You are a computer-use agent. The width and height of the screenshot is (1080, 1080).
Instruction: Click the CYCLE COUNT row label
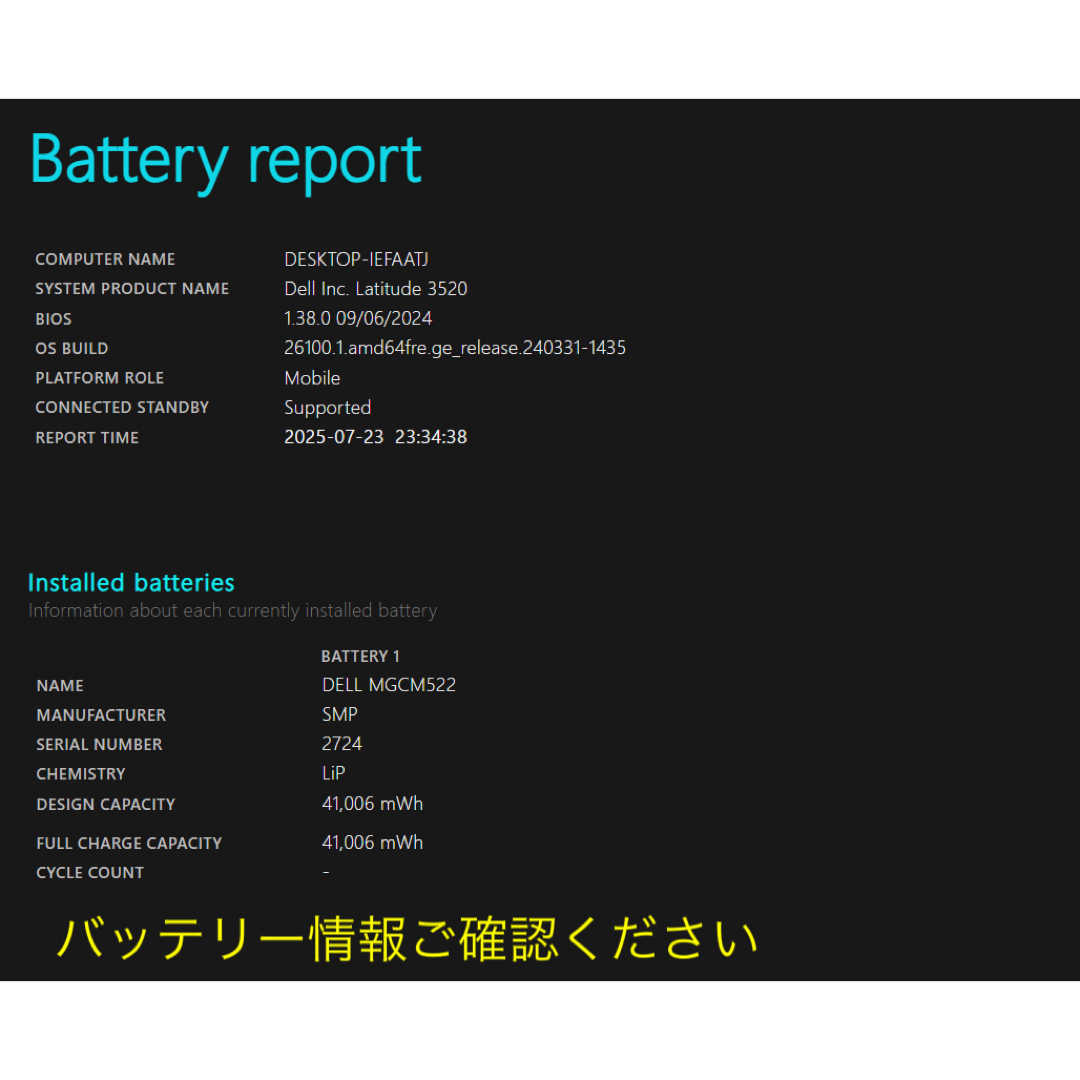pos(90,873)
